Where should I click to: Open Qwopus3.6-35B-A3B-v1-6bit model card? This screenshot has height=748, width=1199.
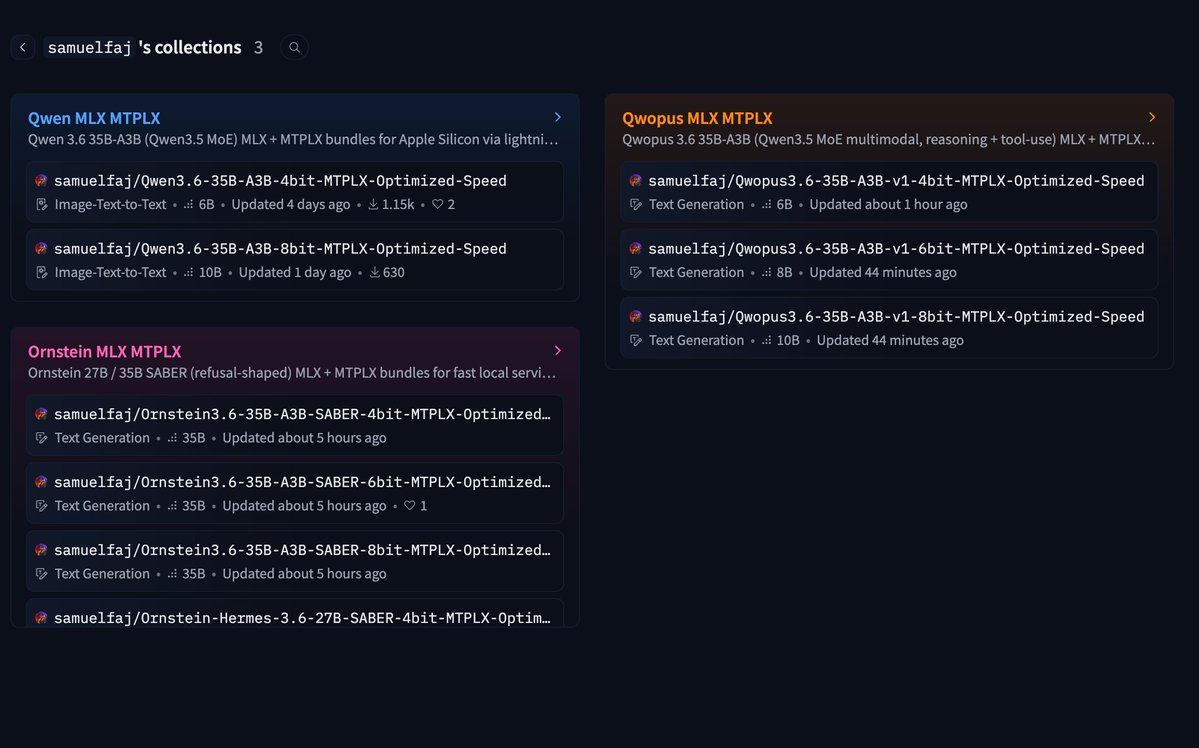889,260
